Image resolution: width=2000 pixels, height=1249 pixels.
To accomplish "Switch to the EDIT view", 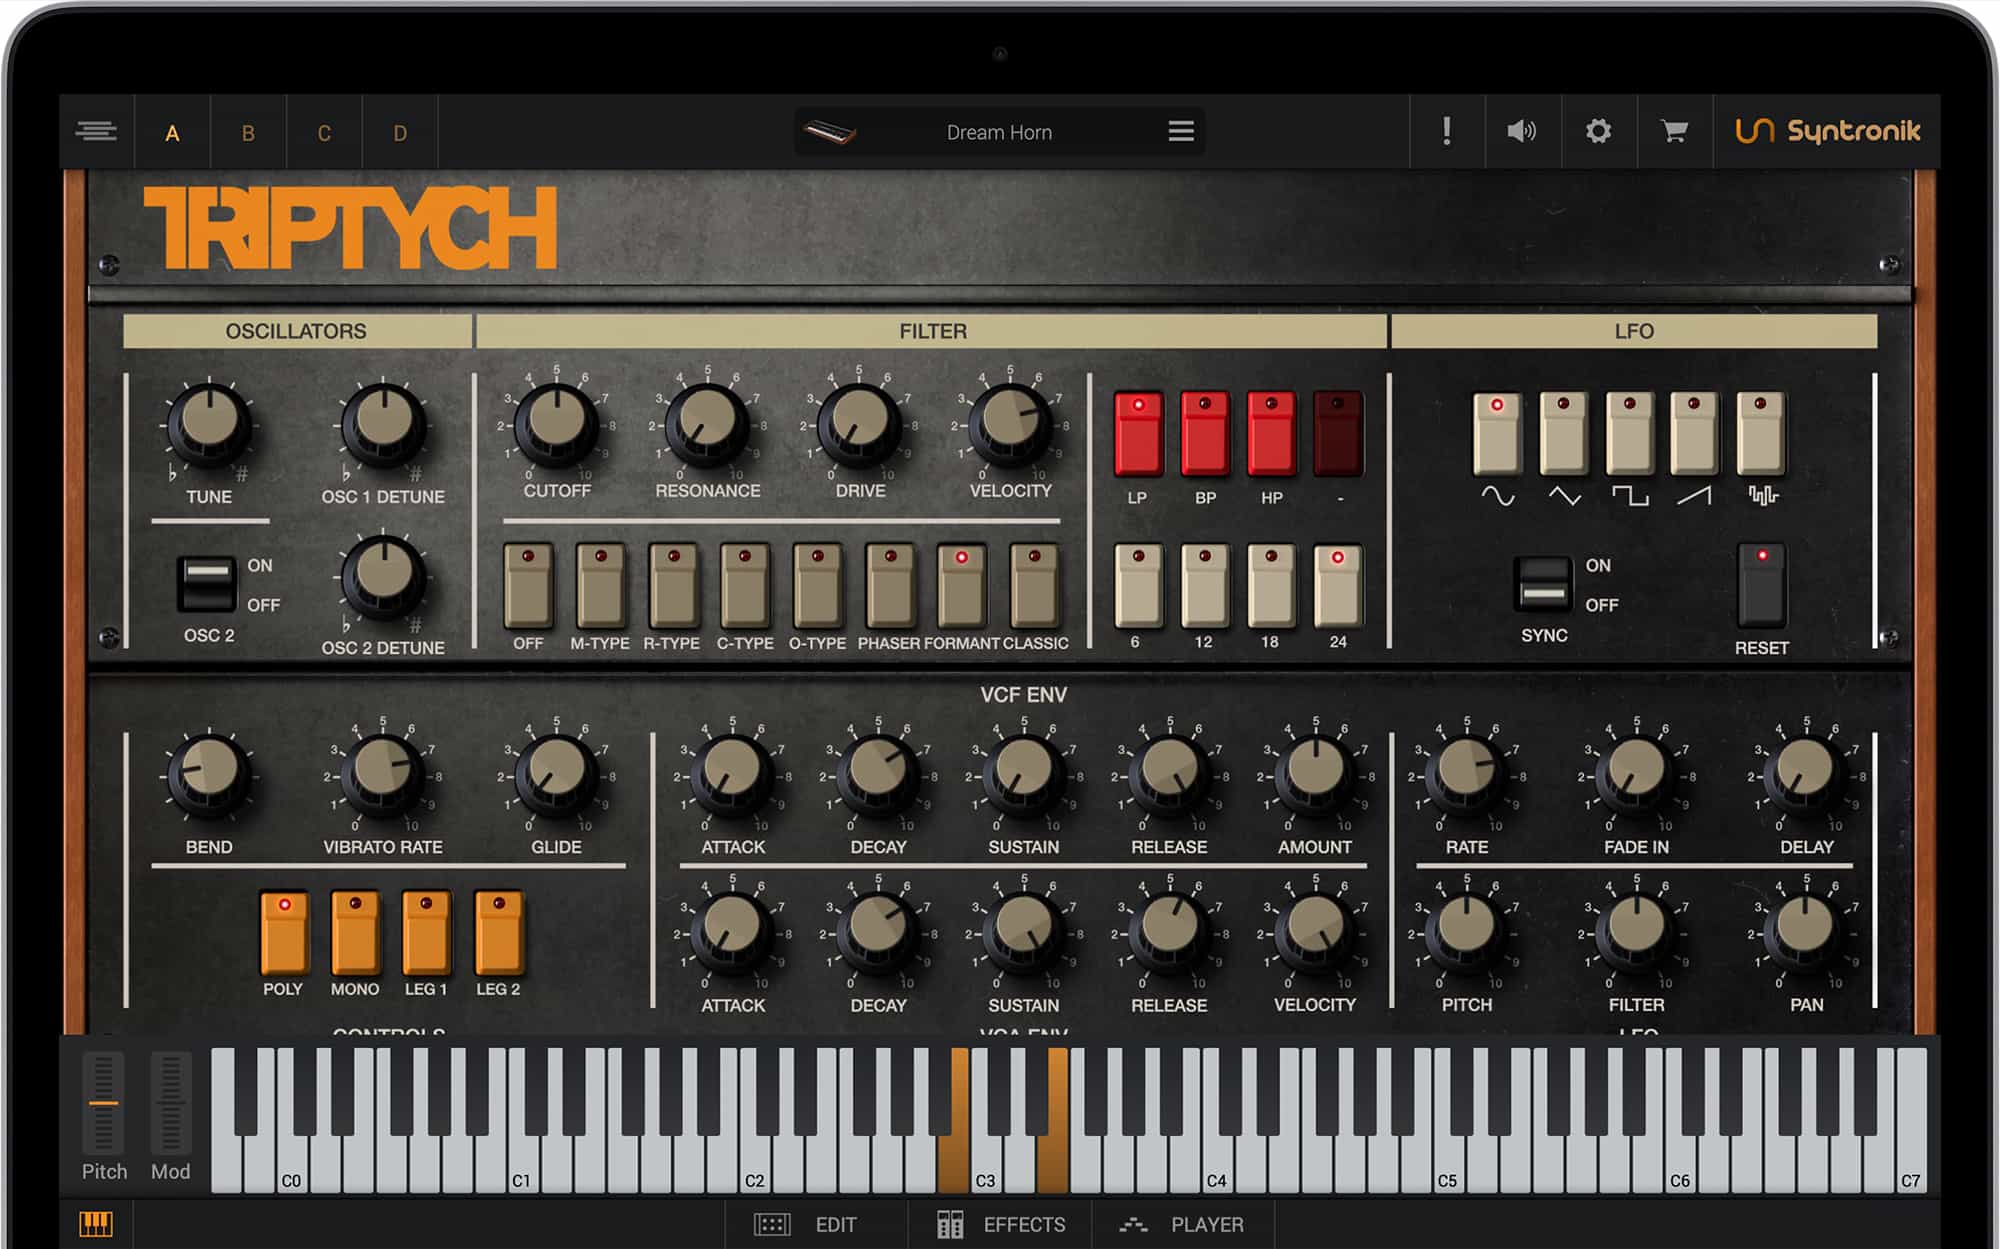I will pyautogui.click(x=815, y=1224).
